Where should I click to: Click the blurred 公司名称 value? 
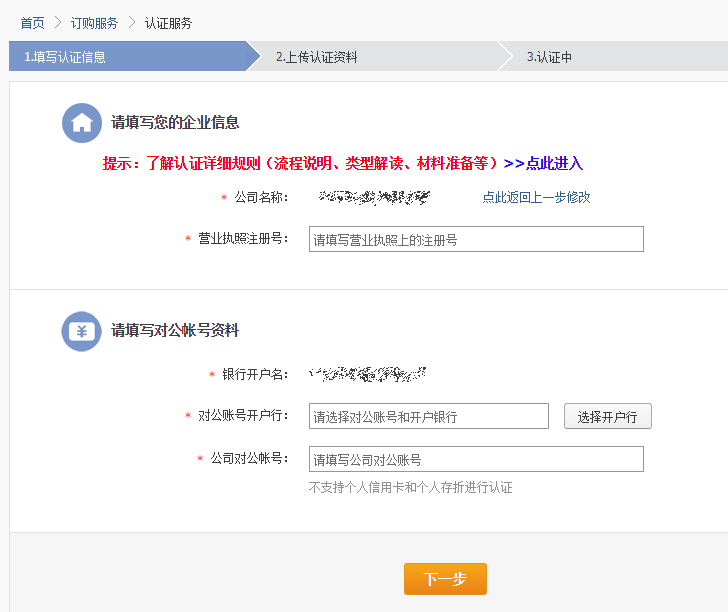[373, 197]
